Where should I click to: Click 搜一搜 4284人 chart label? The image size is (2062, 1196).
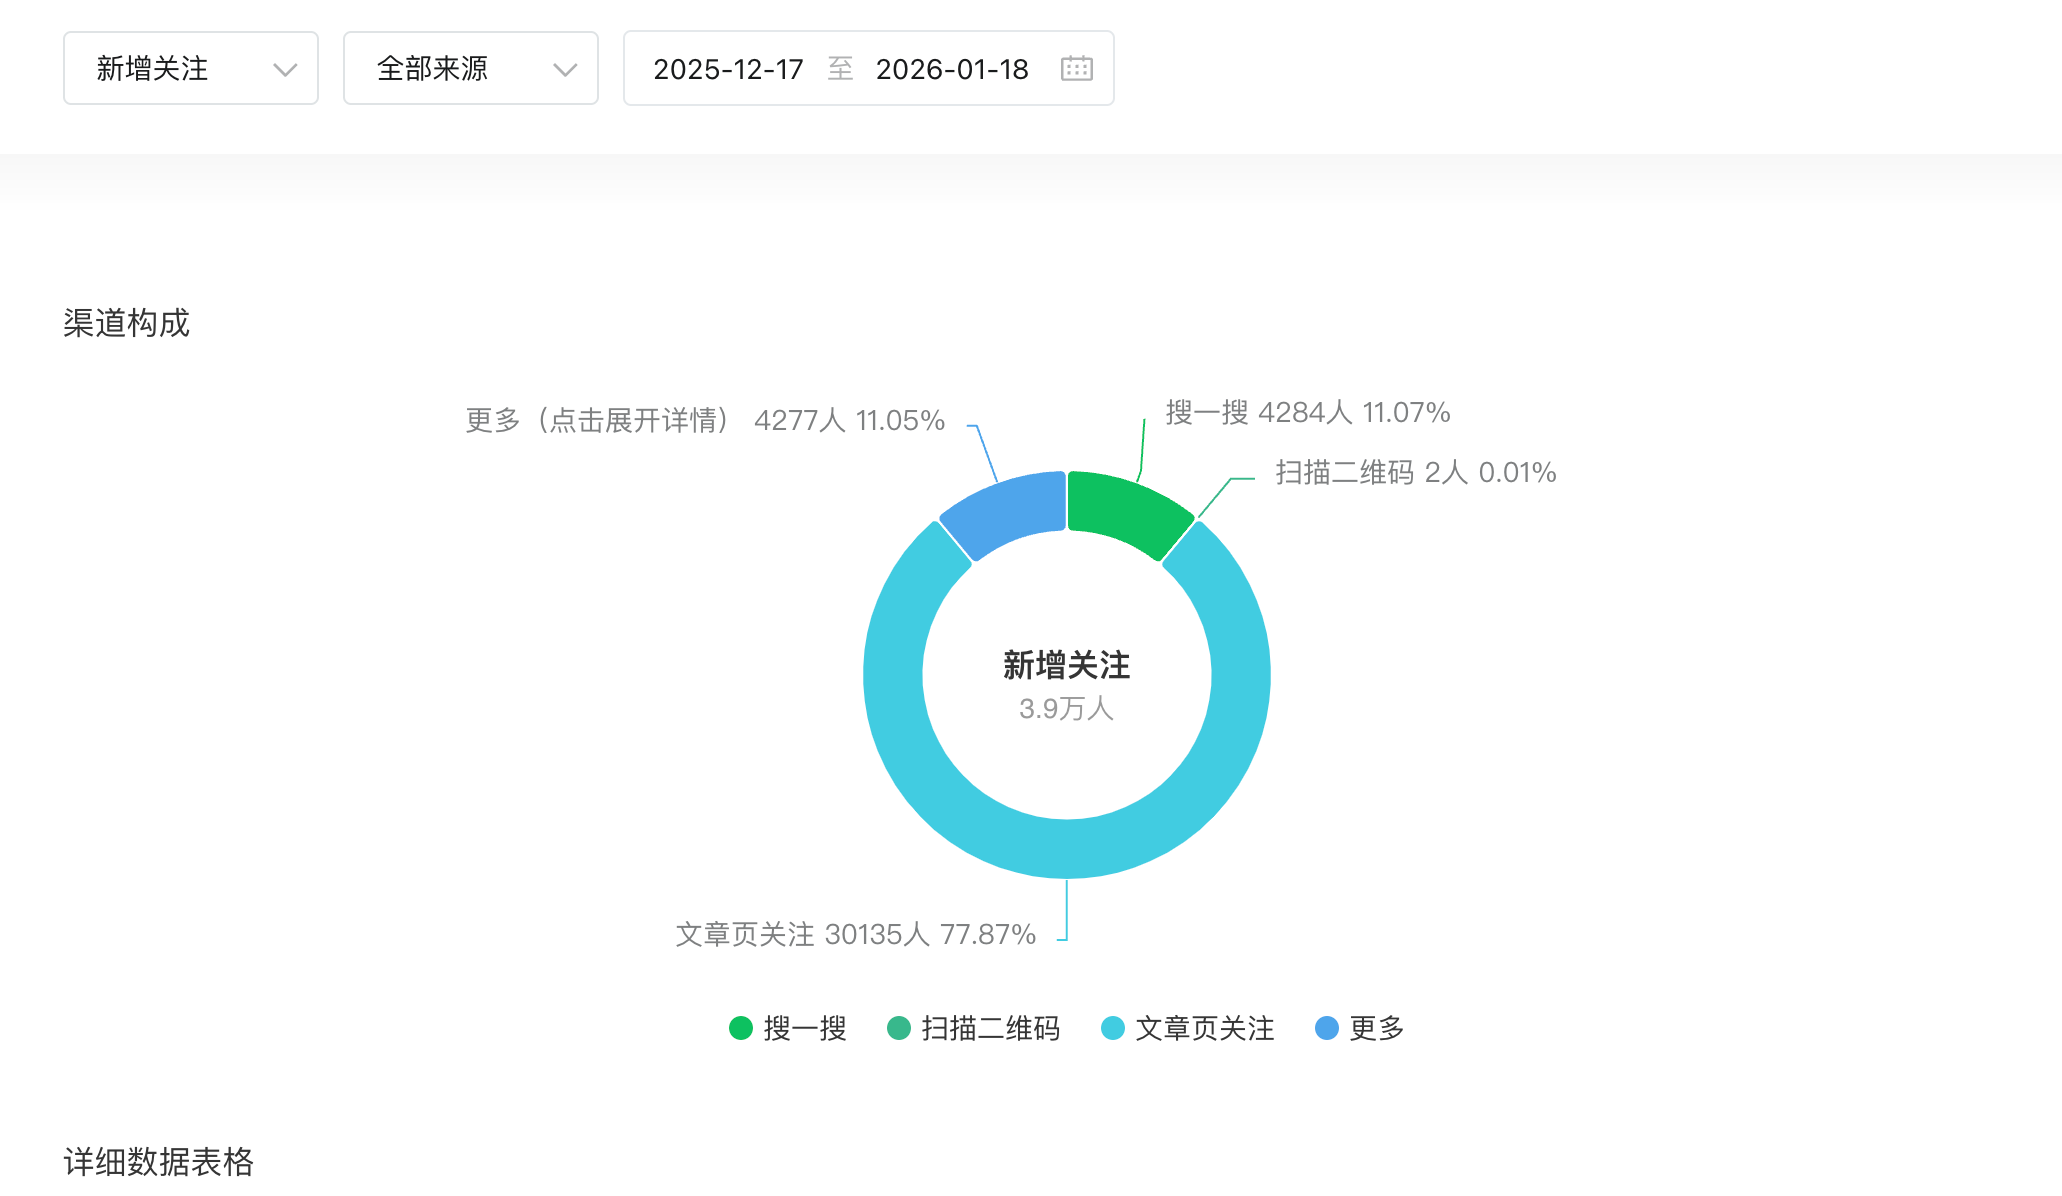coord(1307,412)
